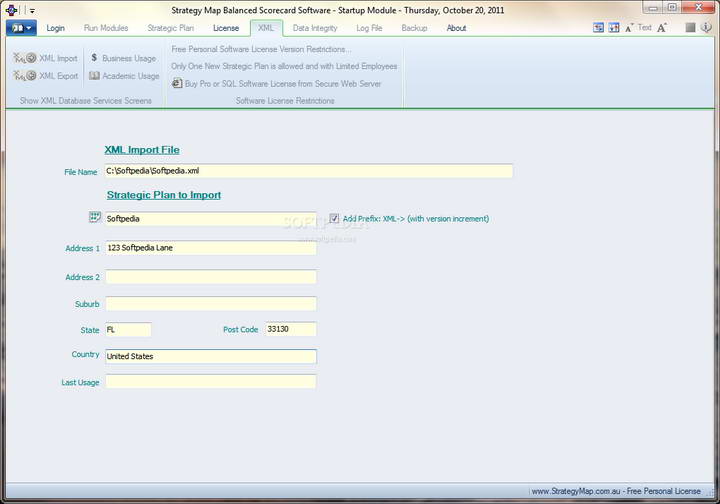Open the About tab
This screenshot has width=720, height=504.
(x=456, y=28)
